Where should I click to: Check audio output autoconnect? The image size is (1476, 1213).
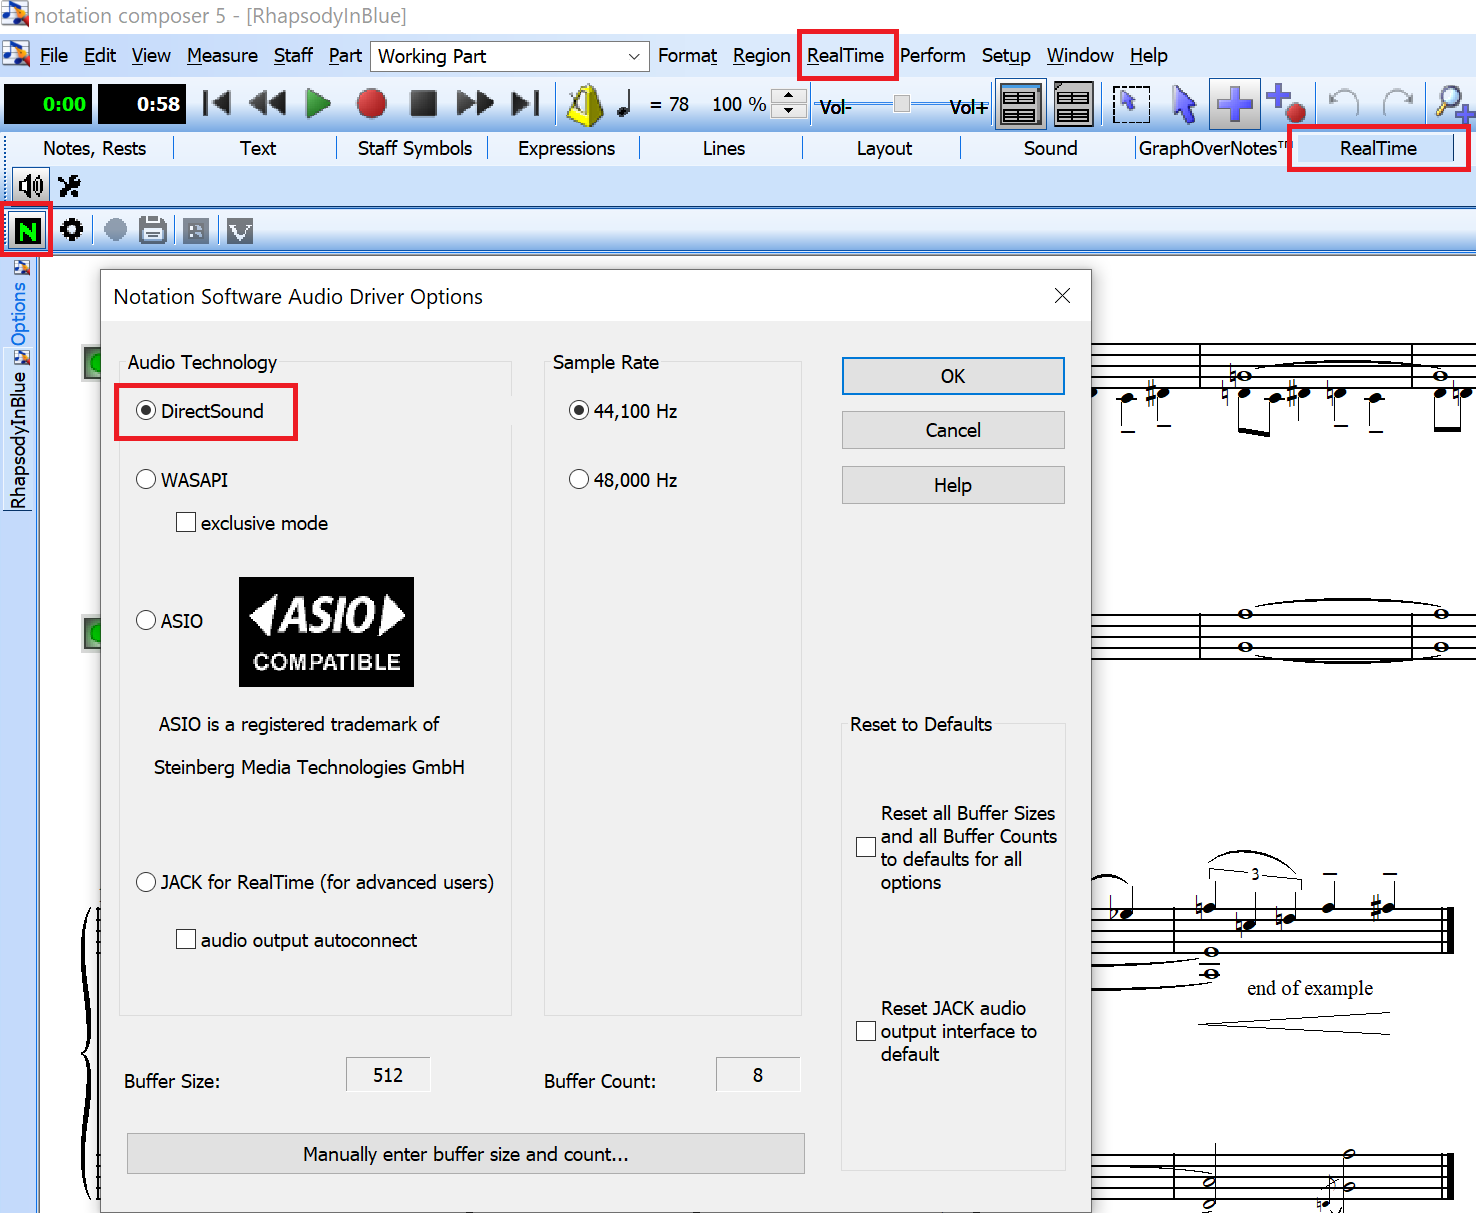pyautogui.click(x=186, y=939)
